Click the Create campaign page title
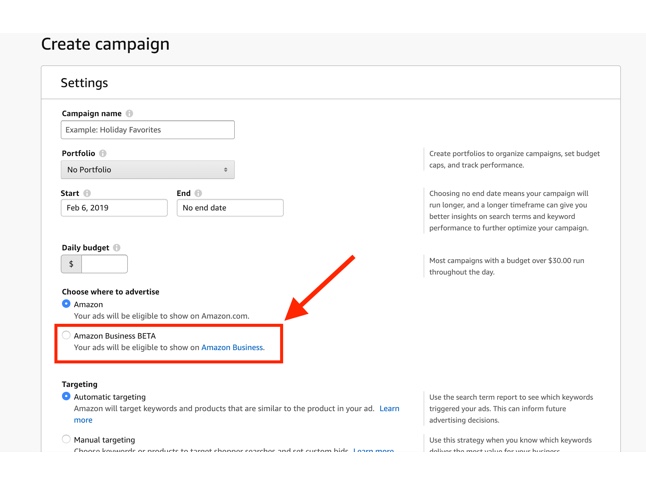The height and width of the screenshot is (485, 646). point(105,44)
